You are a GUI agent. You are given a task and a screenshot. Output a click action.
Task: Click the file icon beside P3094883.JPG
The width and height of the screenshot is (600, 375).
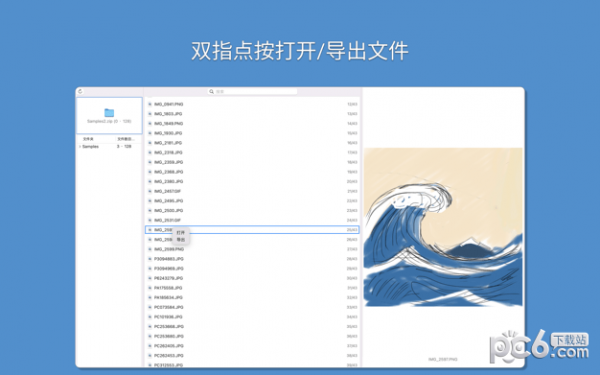(150, 259)
